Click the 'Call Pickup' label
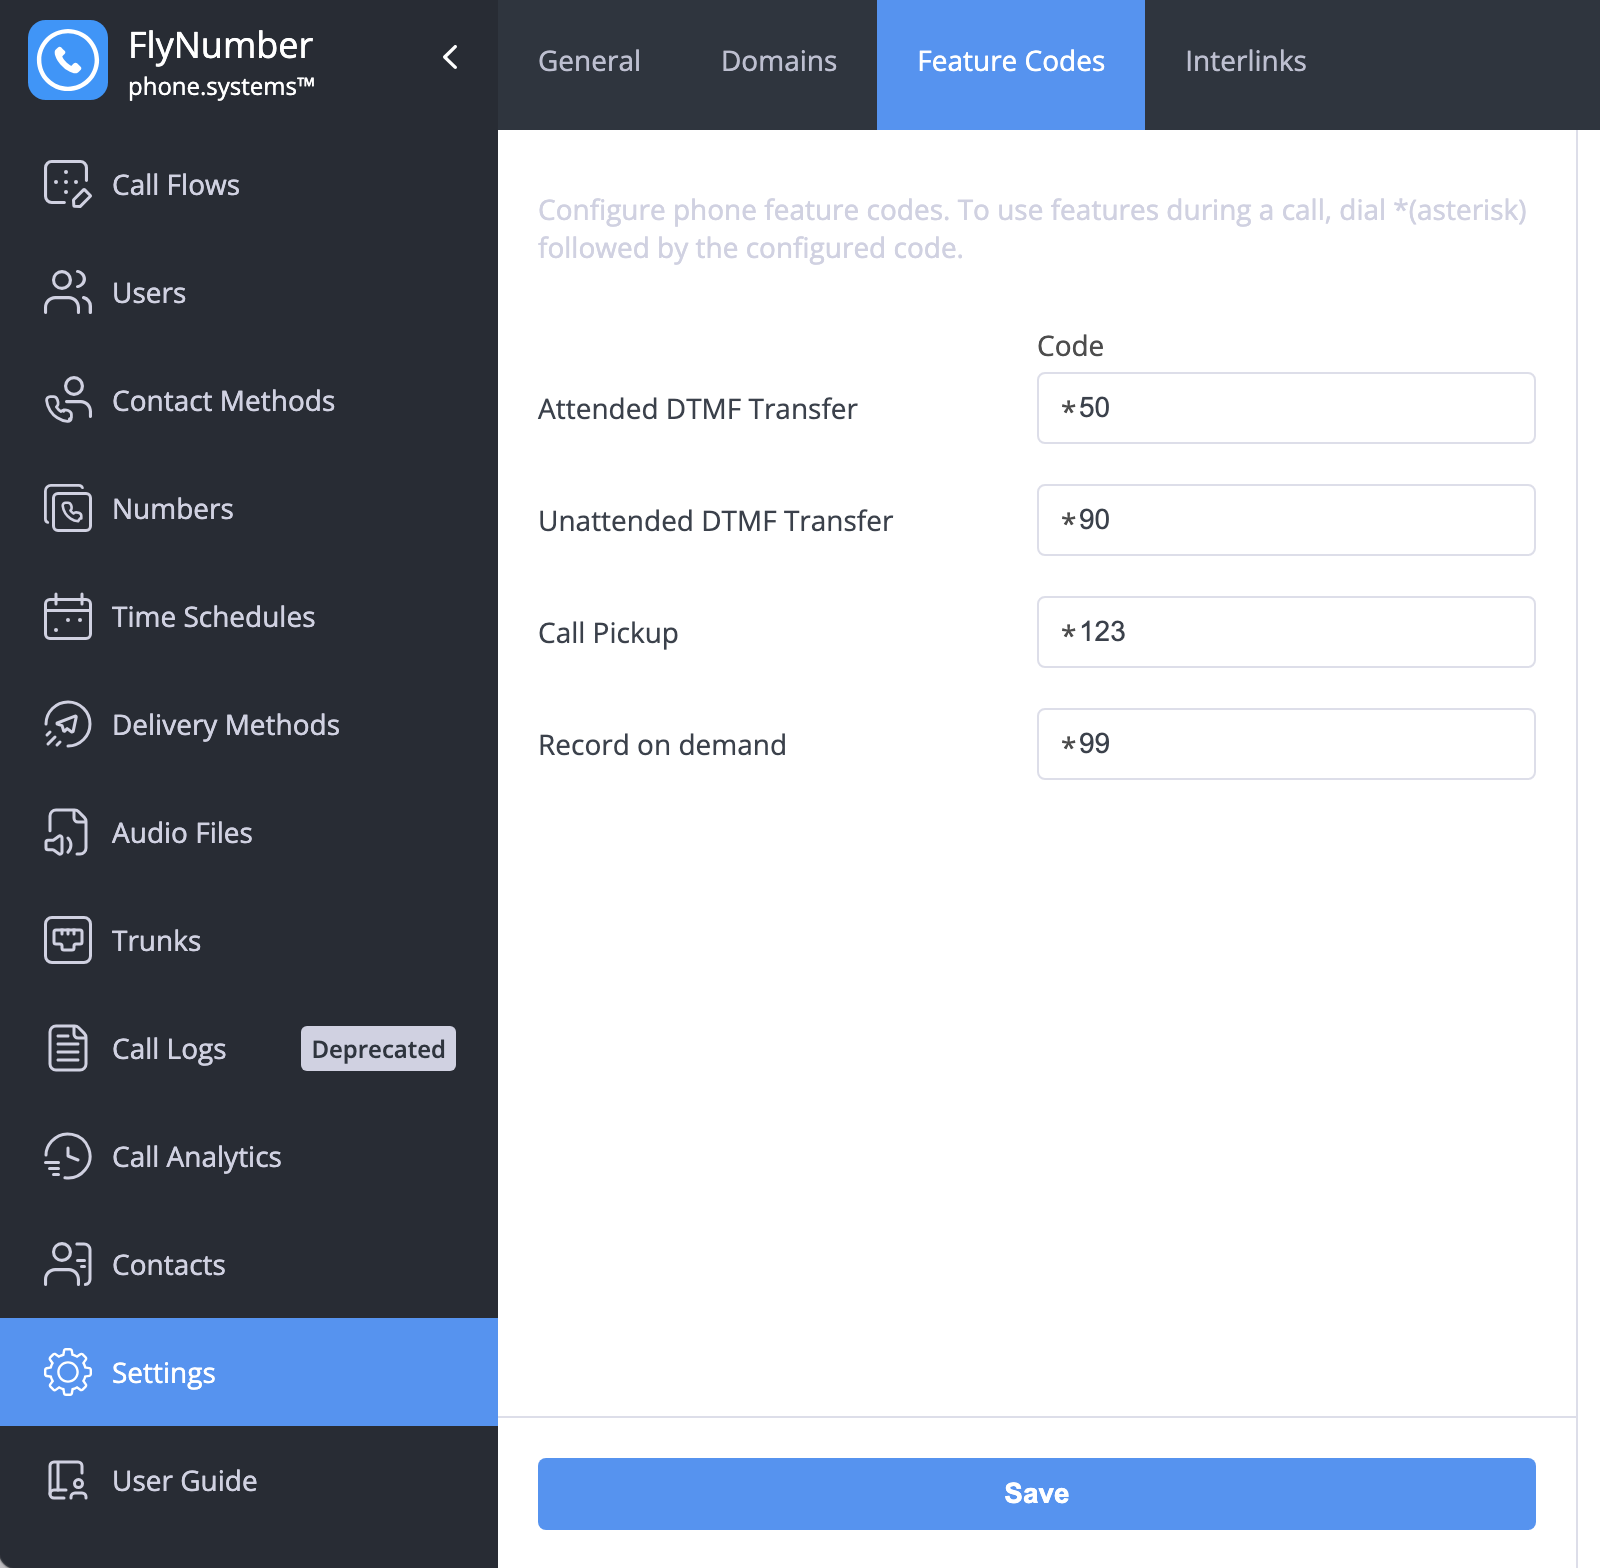The image size is (1600, 1568). tap(608, 633)
